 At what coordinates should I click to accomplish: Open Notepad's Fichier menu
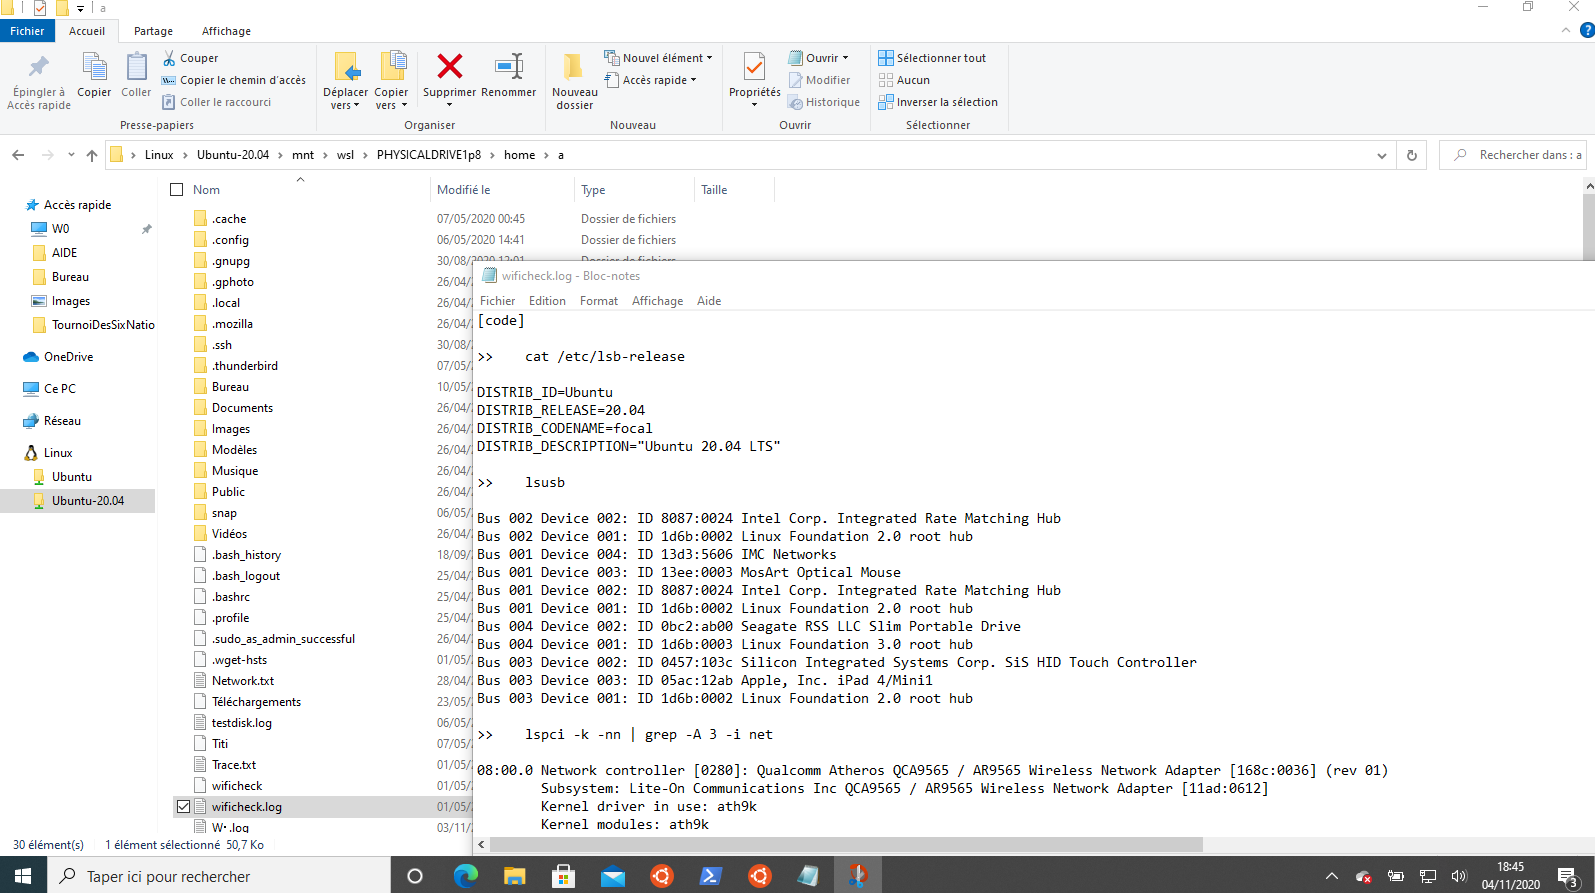pos(497,301)
